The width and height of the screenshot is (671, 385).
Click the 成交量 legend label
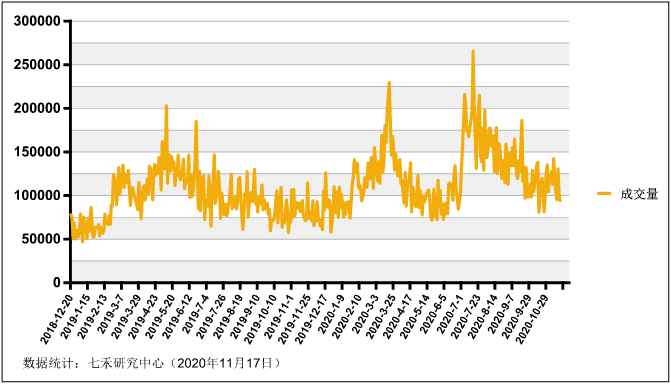pyautogui.click(x=639, y=194)
